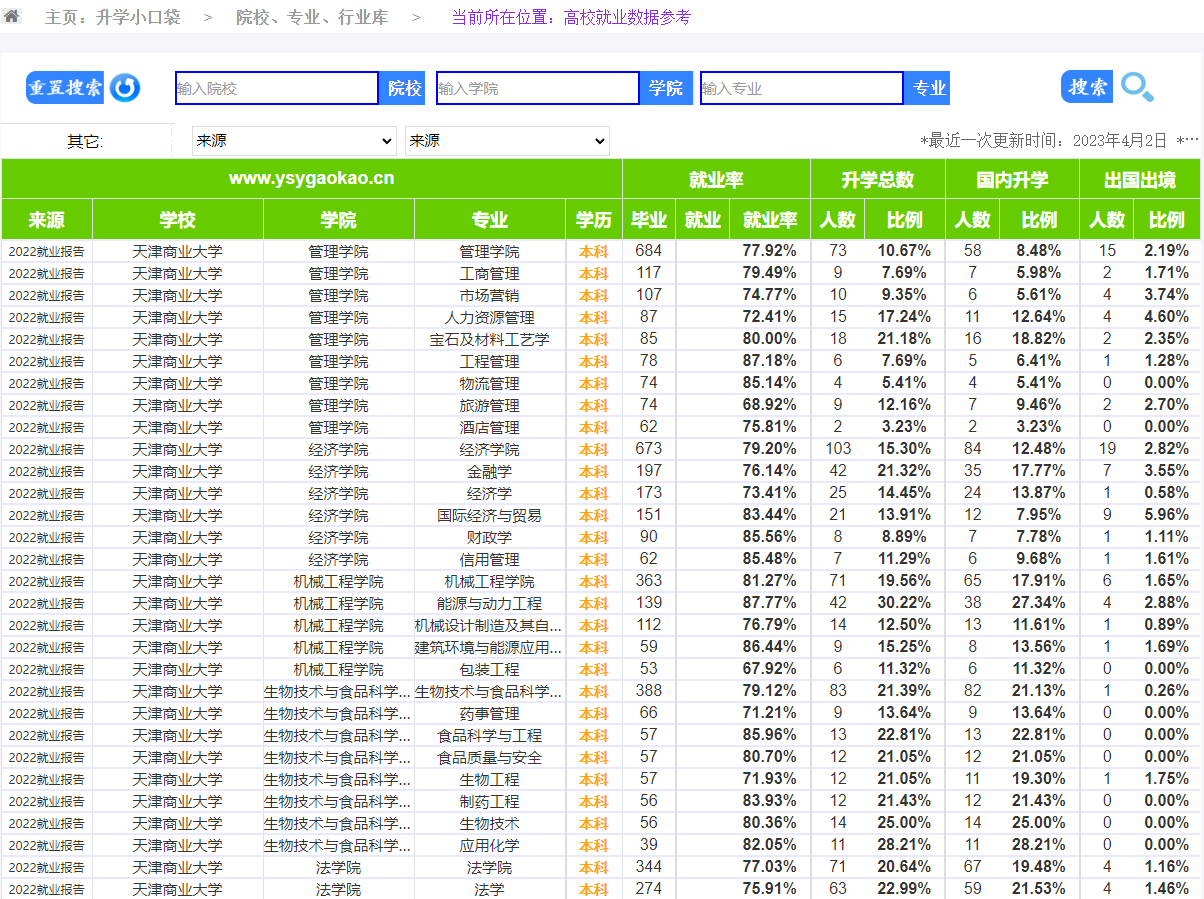This screenshot has height=899, width=1204.
Task: Click the home icon in breadcrumb
Action: pyautogui.click(x=12, y=16)
